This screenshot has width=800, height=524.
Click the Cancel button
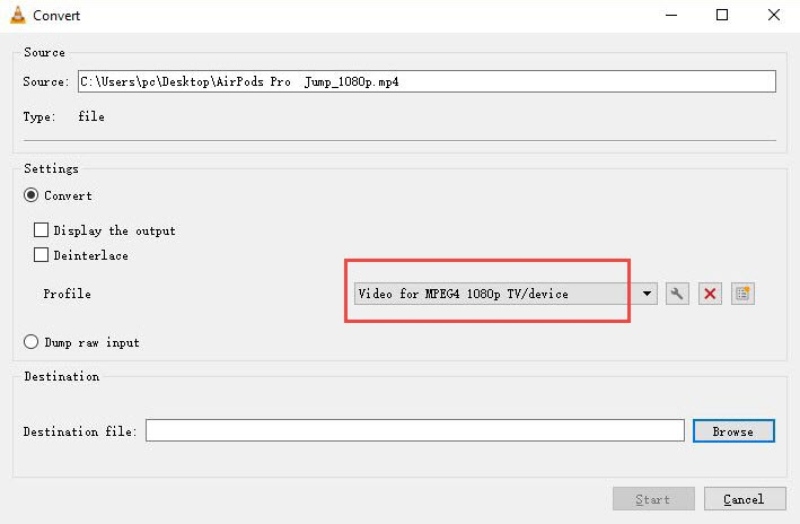743,499
